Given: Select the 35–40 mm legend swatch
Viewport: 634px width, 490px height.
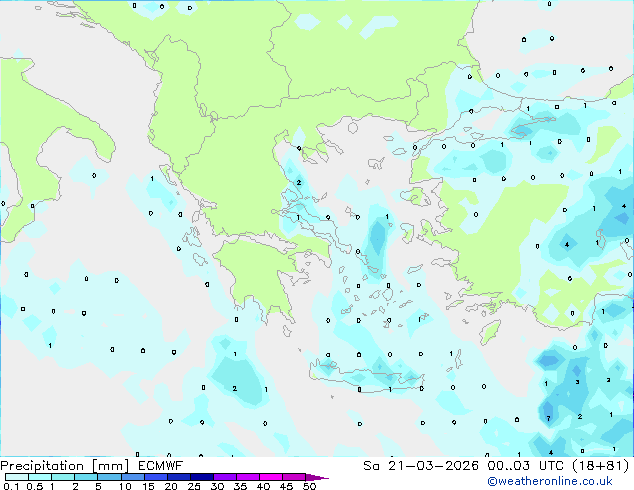Looking at the screenshot, I should 247,477.
